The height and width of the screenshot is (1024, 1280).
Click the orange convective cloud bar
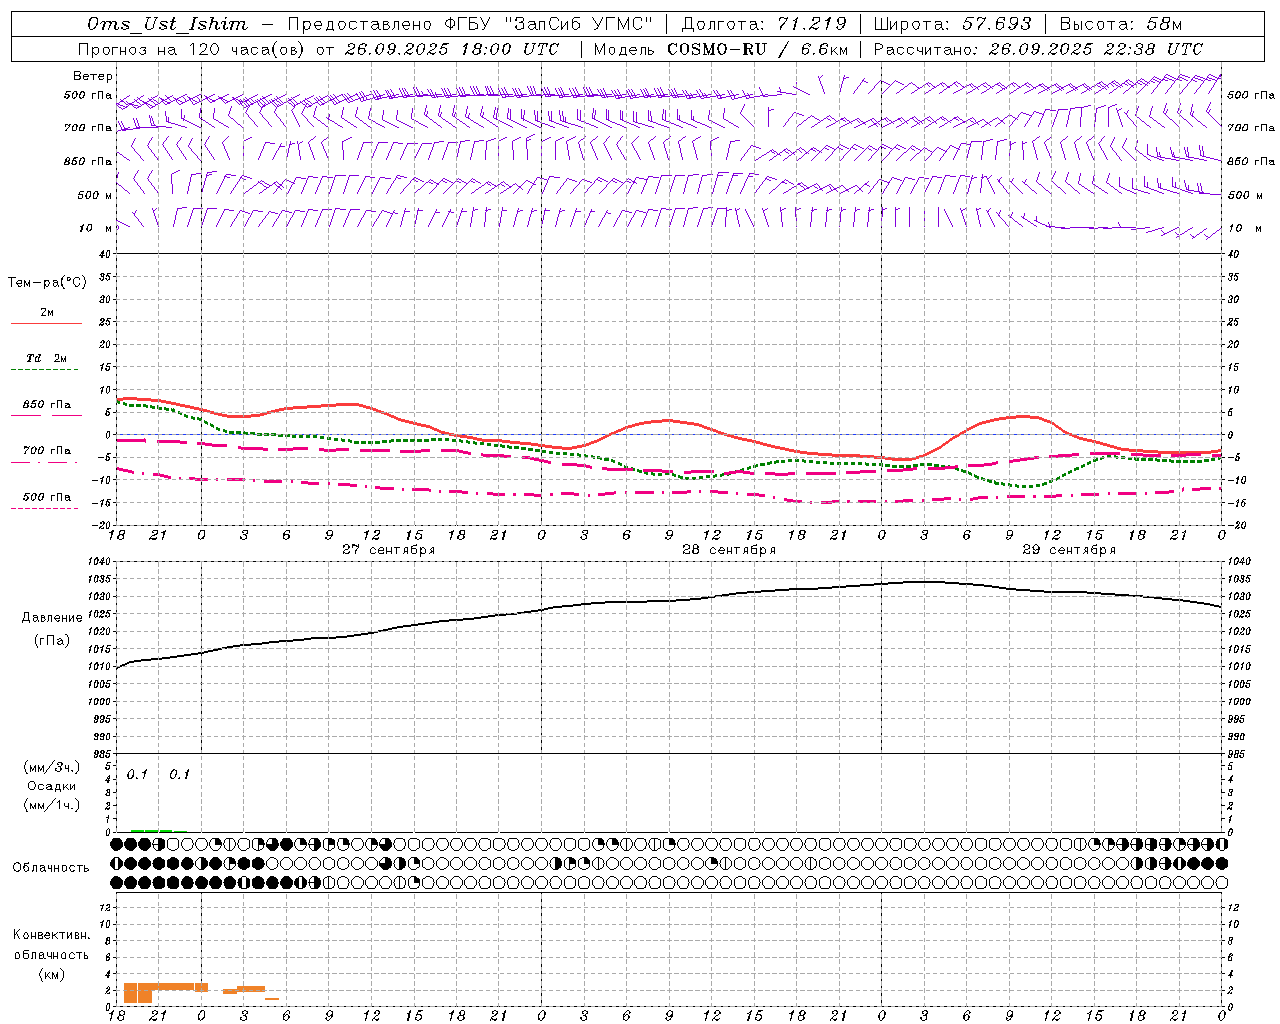point(166,989)
